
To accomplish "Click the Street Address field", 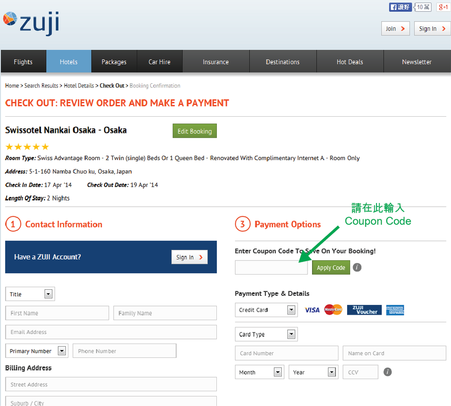I will tap(111, 384).
